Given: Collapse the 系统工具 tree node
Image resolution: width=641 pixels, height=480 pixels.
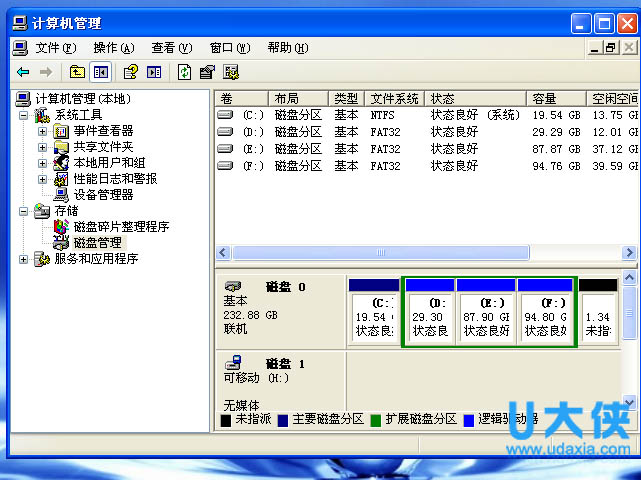Looking at the screenshot, I should tap(24, 115).
